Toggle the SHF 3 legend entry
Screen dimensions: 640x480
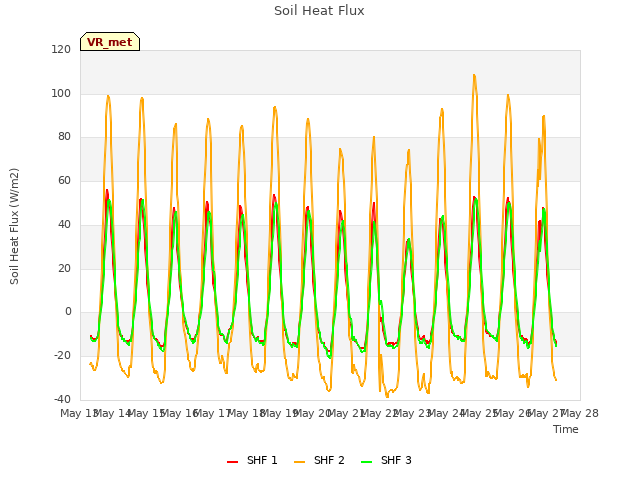(x=386, y=460)
